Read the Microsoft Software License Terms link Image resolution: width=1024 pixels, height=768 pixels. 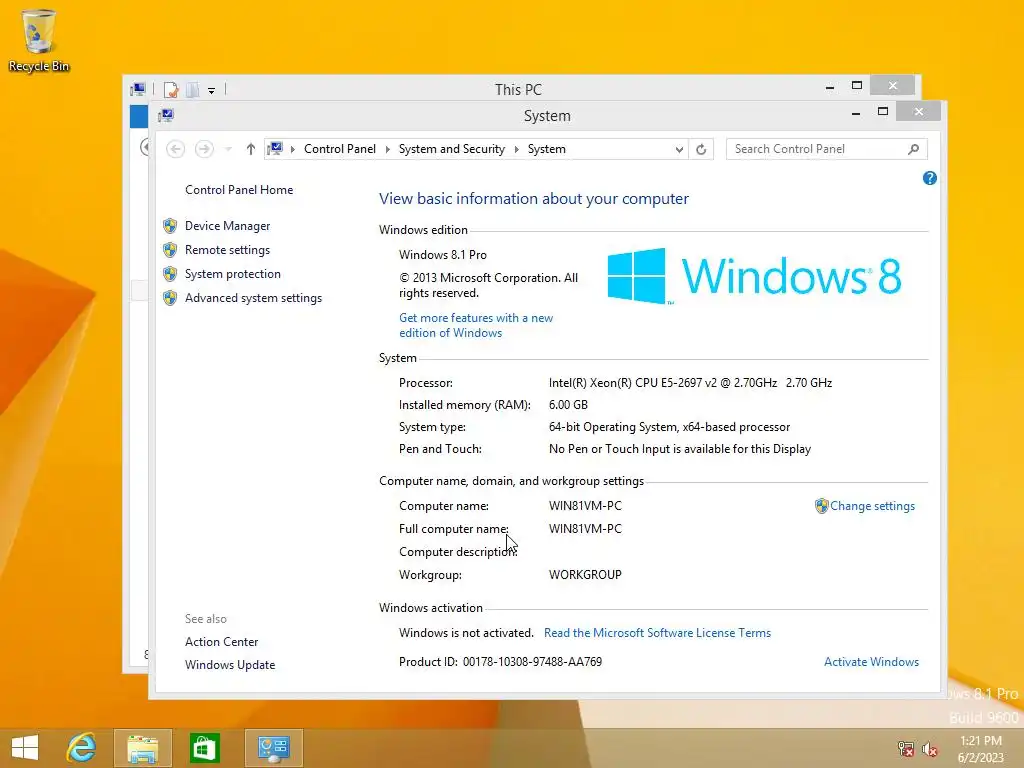point(657,633)
